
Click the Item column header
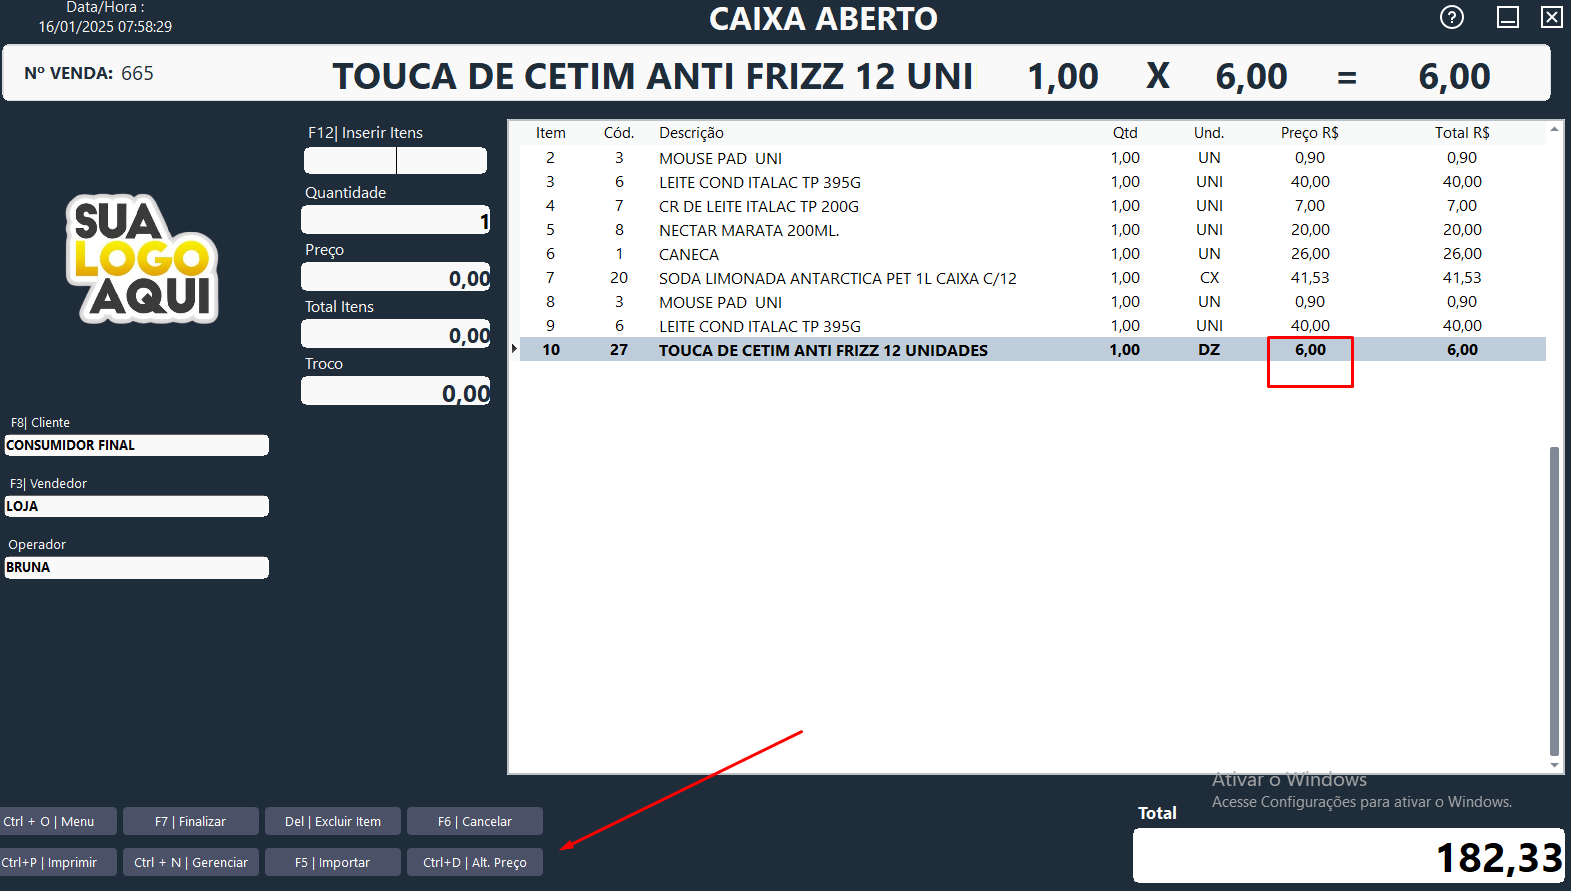[x=550, y=133]
